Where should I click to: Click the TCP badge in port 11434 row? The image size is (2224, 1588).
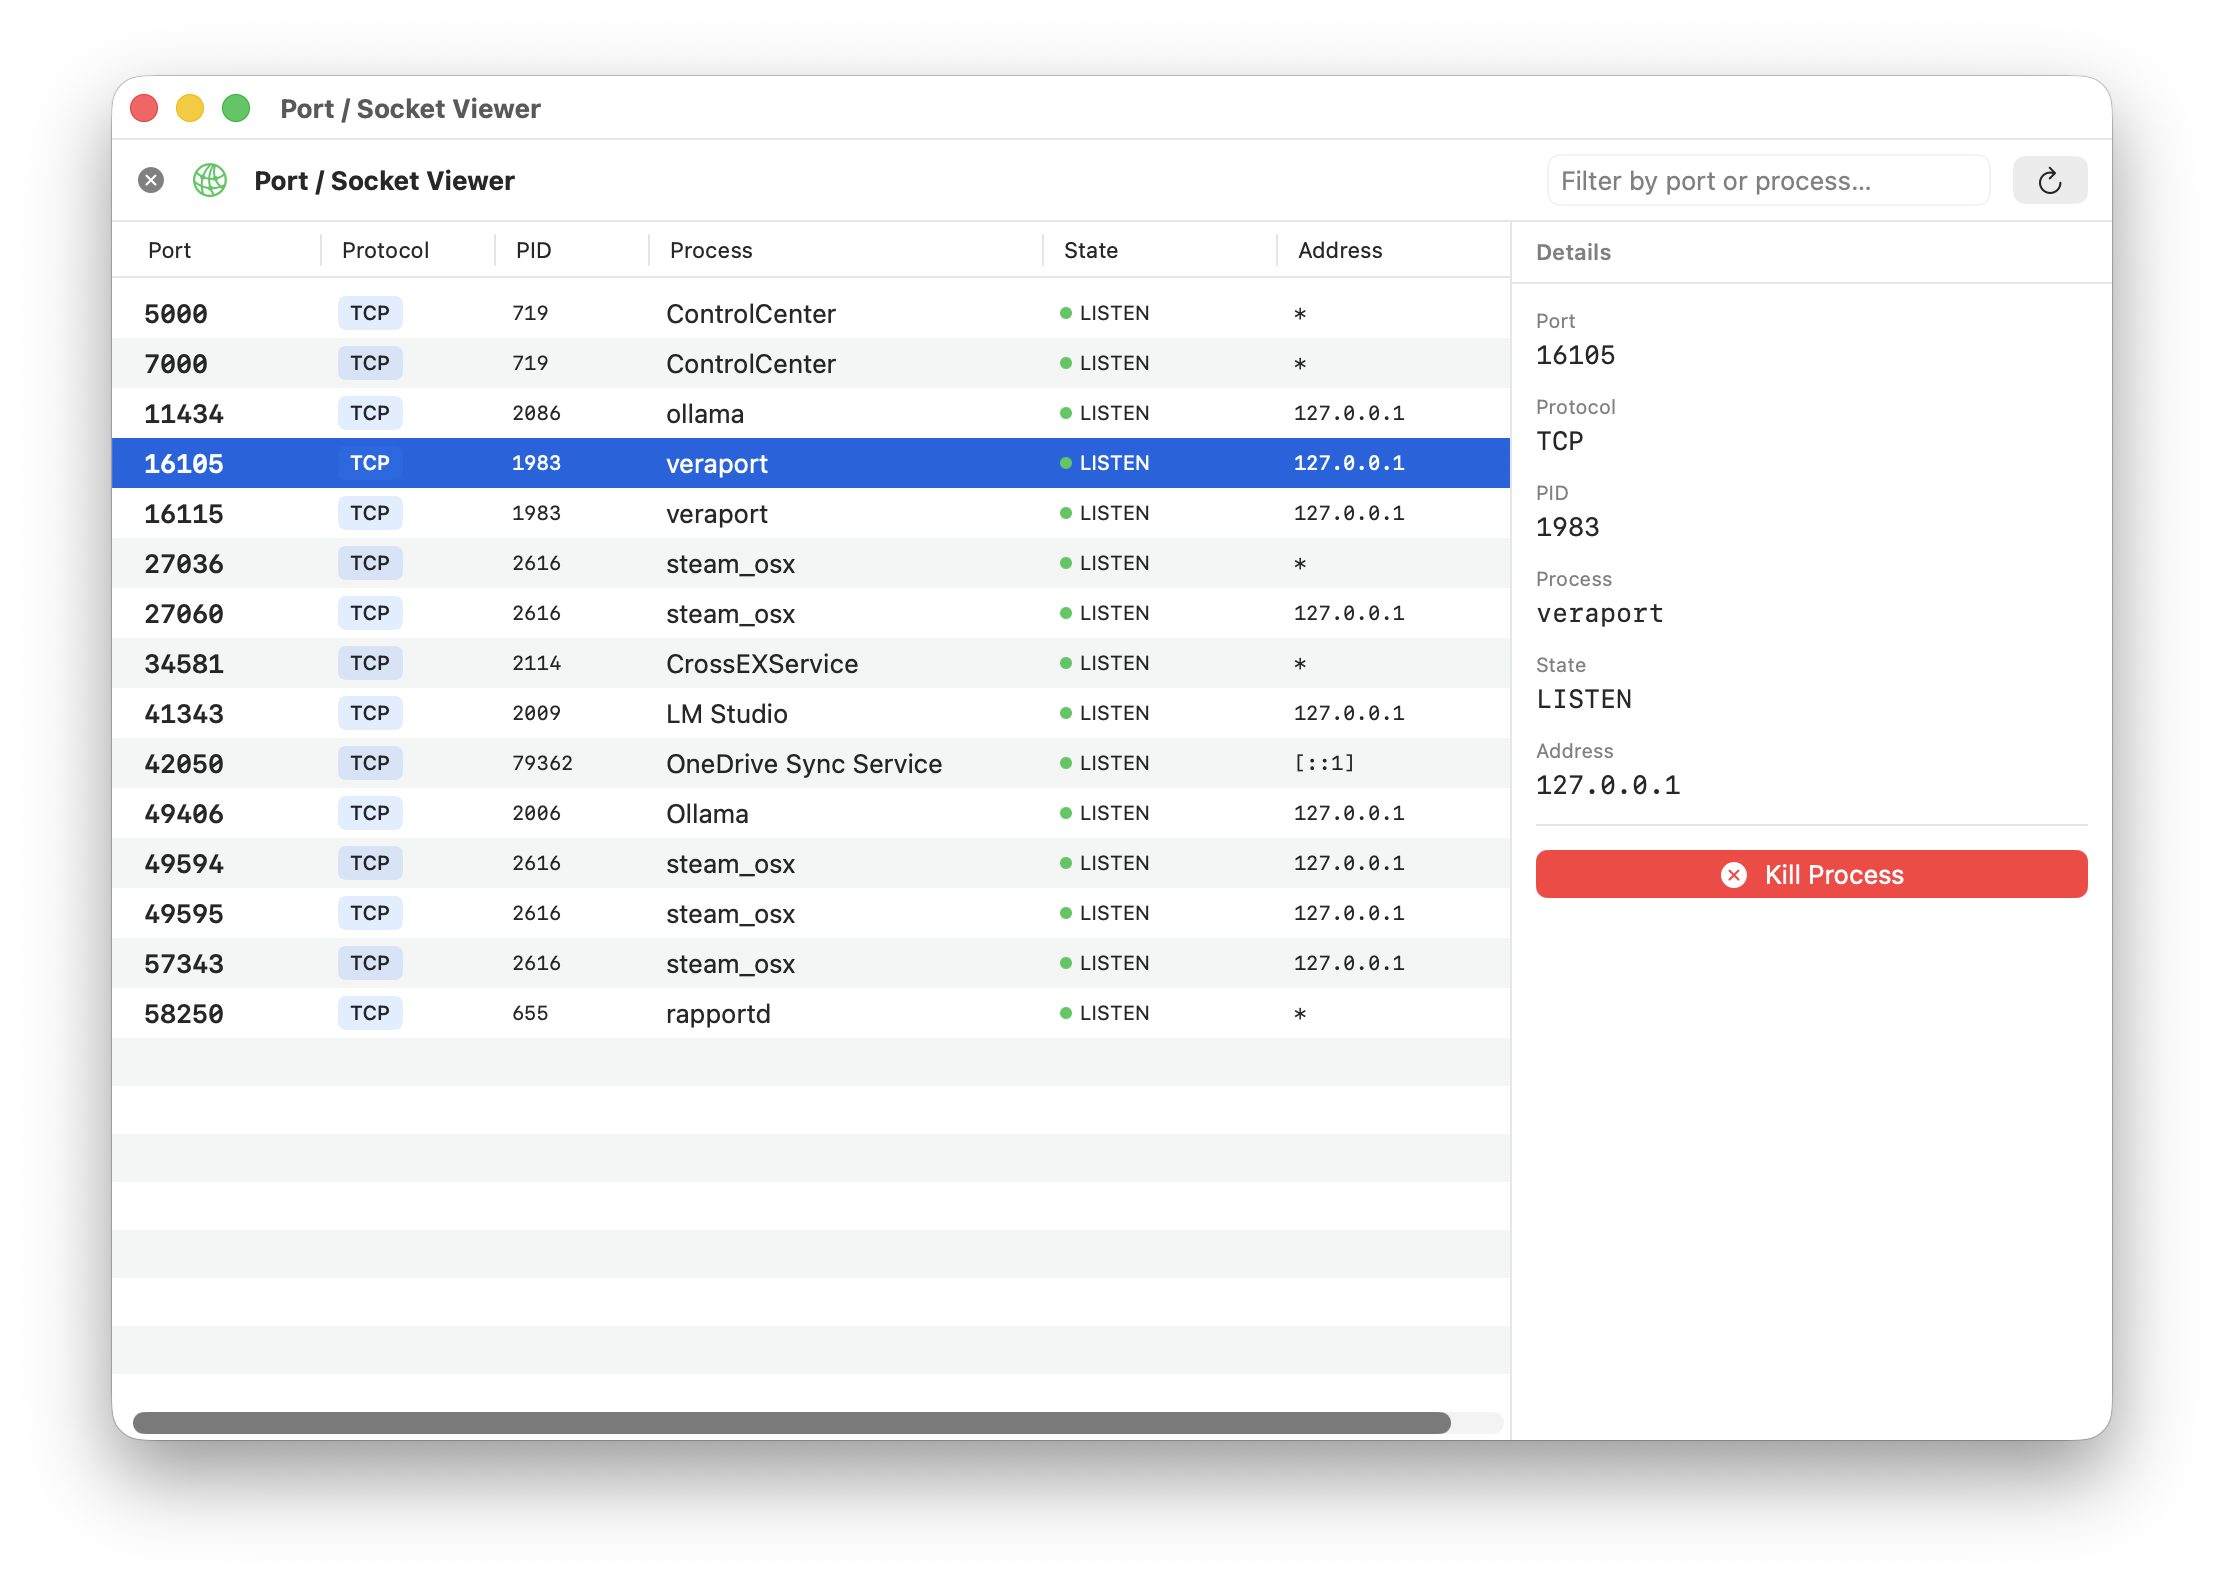pos(370,413)
